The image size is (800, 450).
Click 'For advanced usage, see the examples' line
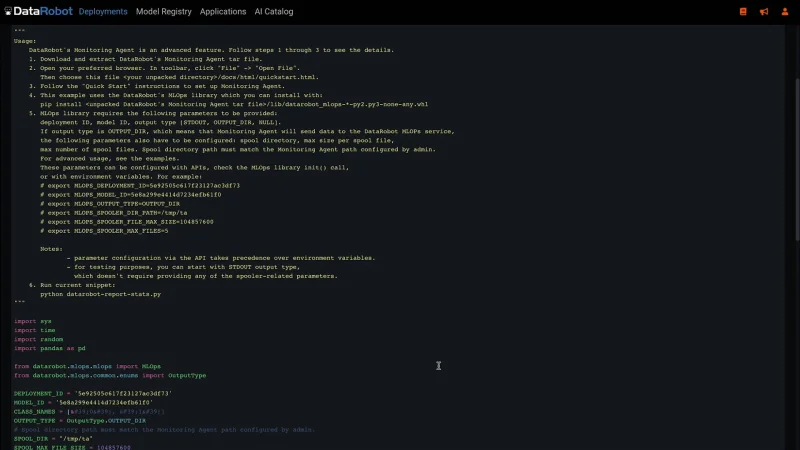tap(110, 159)
